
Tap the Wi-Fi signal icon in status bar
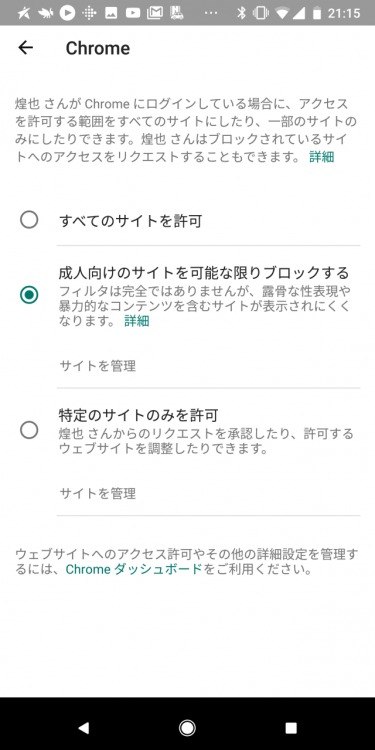(282, 13)
